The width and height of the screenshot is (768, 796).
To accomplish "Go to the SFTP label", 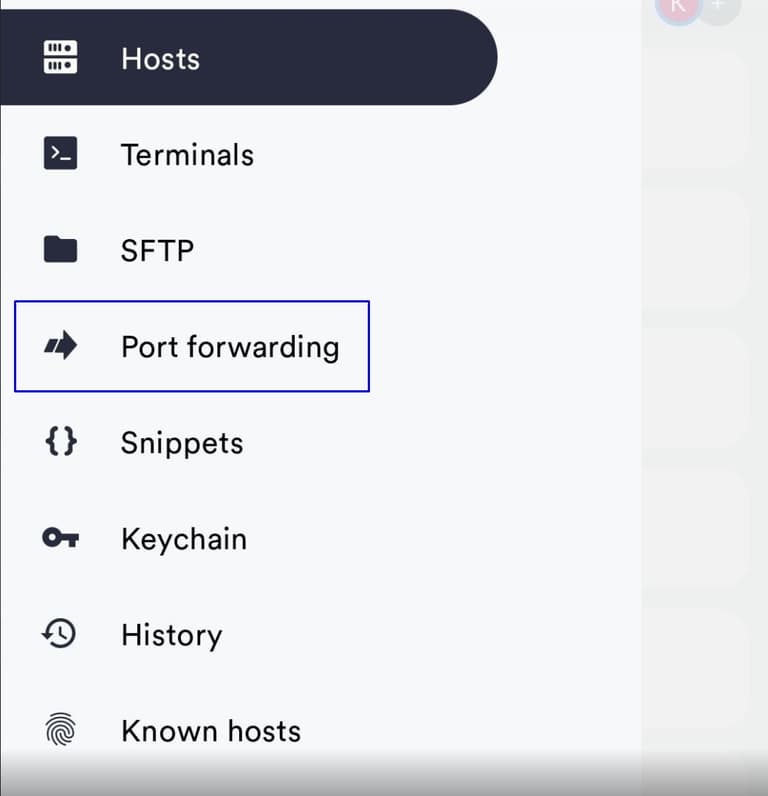I will pyautogui.click(x=157, y=250).
